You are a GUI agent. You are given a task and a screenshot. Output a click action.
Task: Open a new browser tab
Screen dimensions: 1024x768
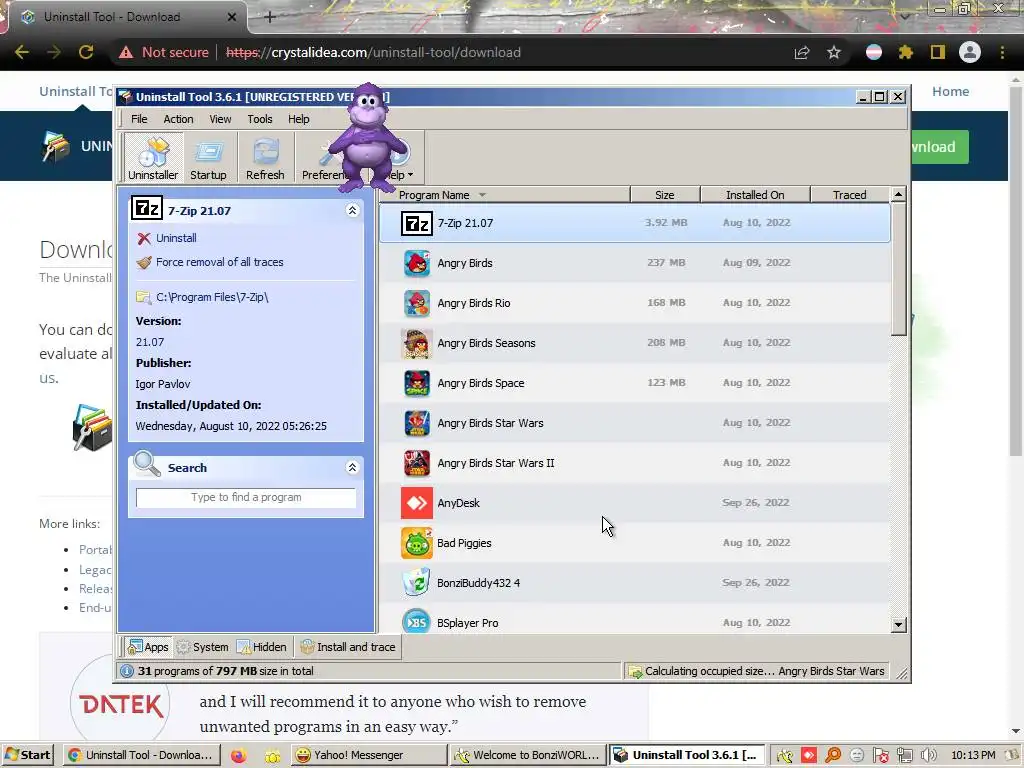click(270, 18)
